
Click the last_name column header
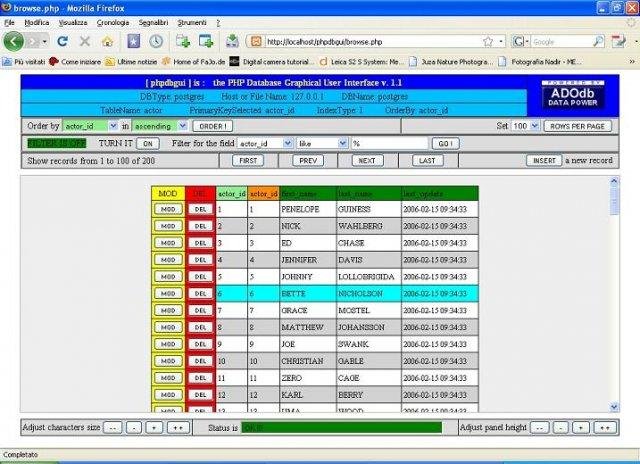[369, 193]
